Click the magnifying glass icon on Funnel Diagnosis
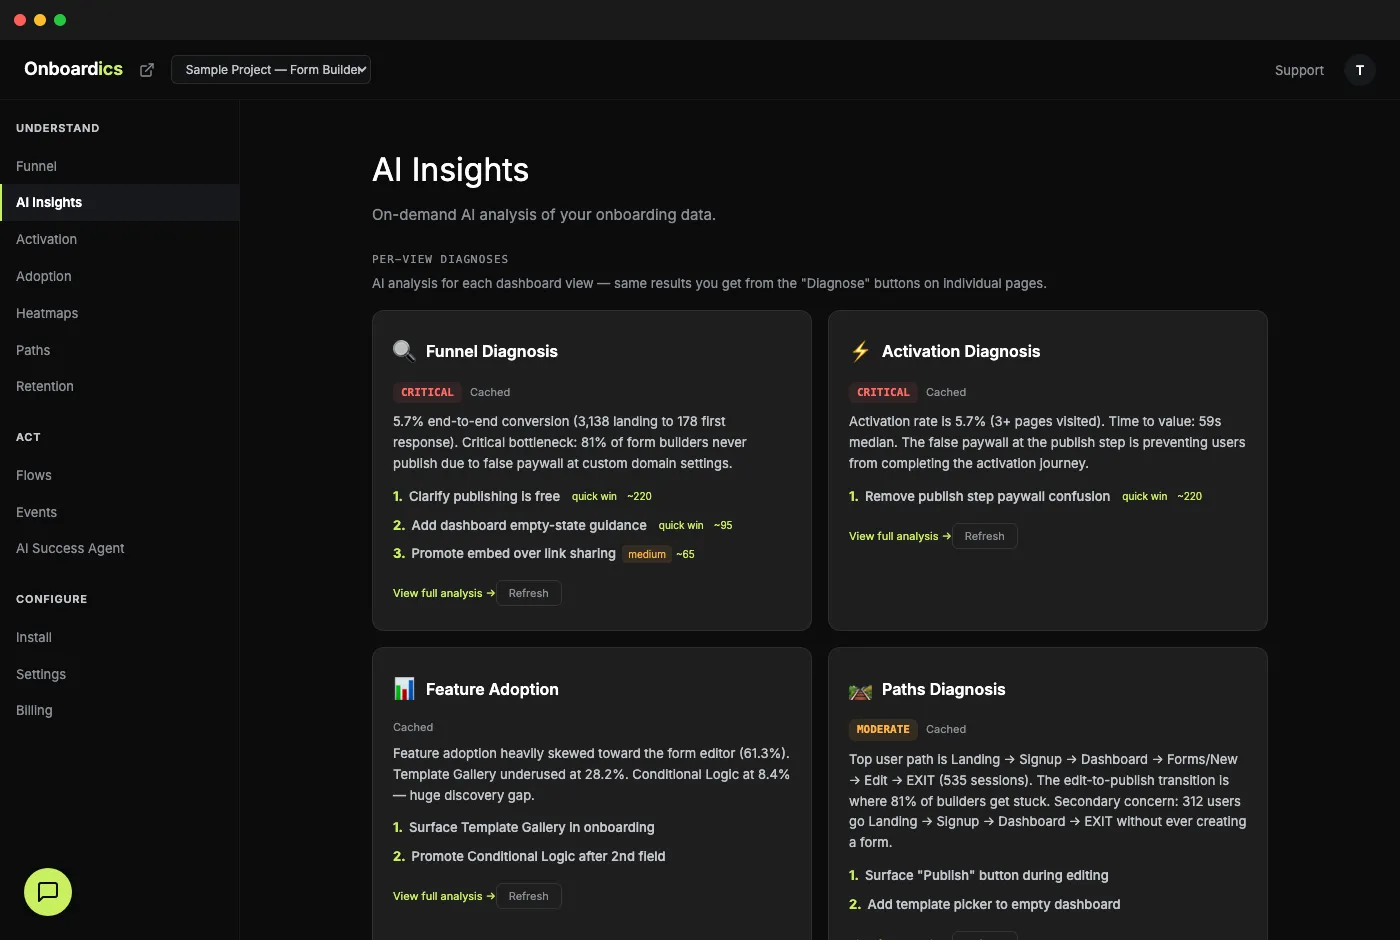1400x940 pixels. [x=403, y=350]
